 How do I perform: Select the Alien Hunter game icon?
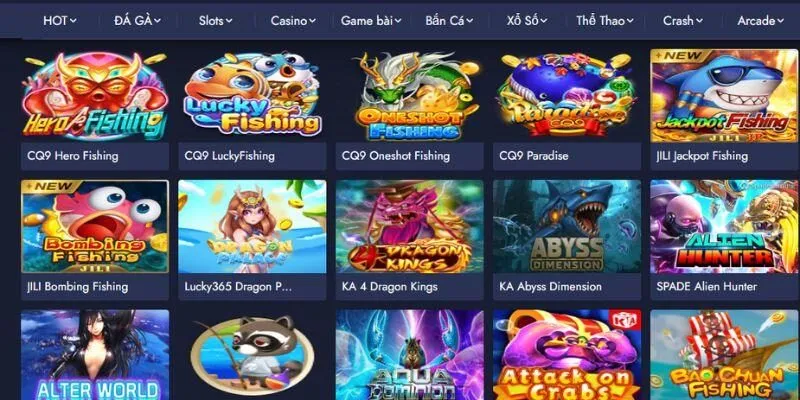coord(724,226)
